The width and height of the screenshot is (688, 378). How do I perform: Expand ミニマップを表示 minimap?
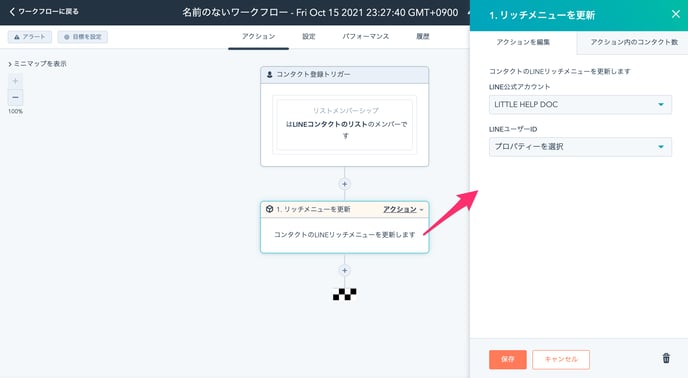point(37,64)
